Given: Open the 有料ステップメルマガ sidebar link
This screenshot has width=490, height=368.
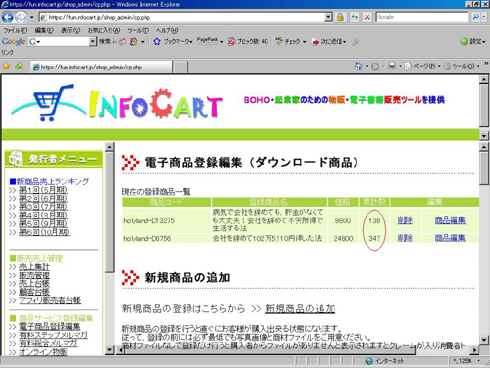Looking at the screenshot, I should (53, 335).
